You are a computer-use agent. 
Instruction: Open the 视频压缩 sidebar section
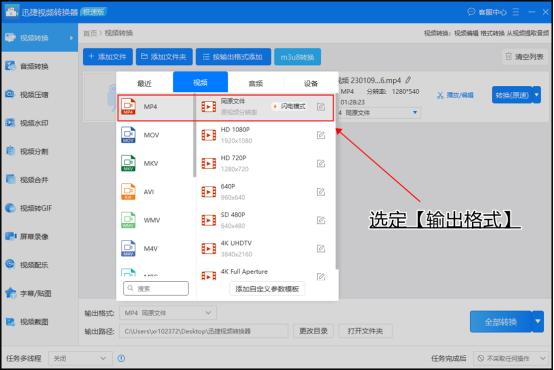pyautogui.click(x=34, y=94)
